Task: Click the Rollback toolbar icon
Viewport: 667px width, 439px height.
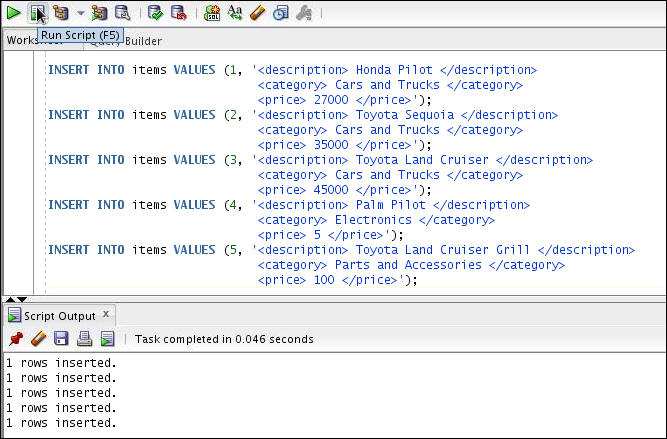Action: click(x=178, y=13)
